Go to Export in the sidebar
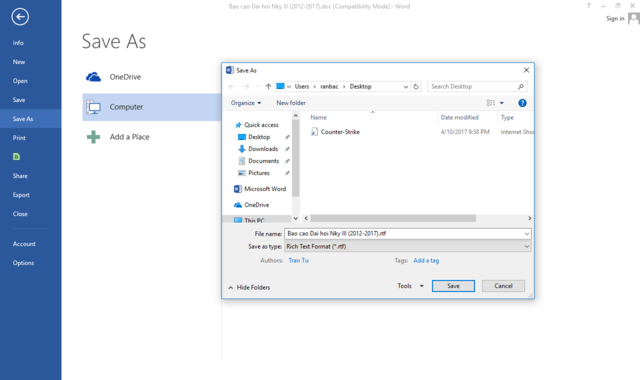Image resolution: width=640 pixels, height=380 pixels. click(21, 195)
